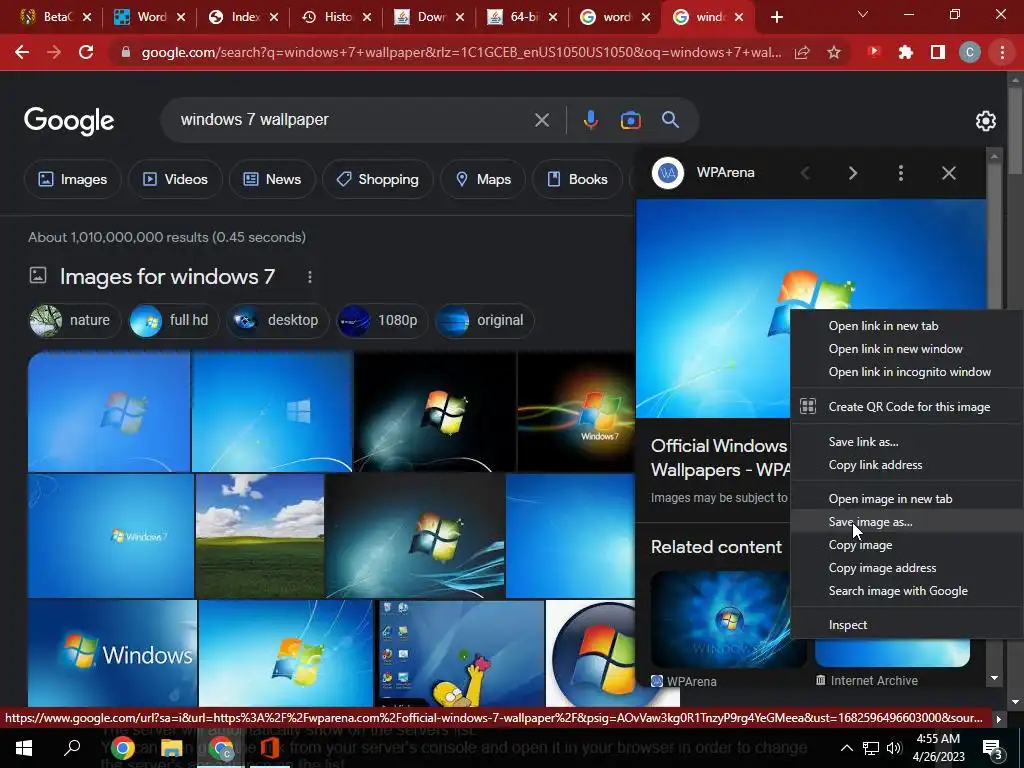Open Windows taskbar search
Viewport: 1024px width, 768px height.
(x=72, y=748)
